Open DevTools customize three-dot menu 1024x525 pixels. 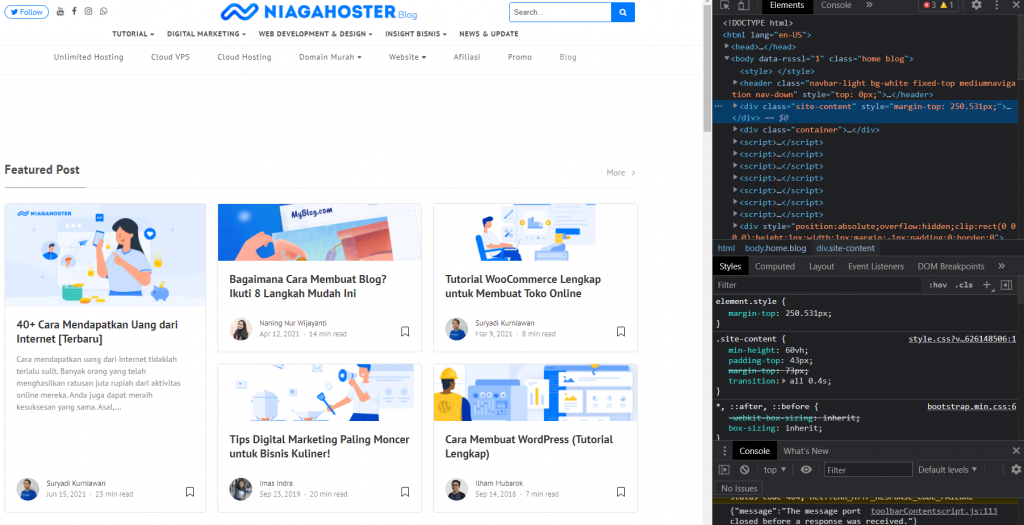997,5
